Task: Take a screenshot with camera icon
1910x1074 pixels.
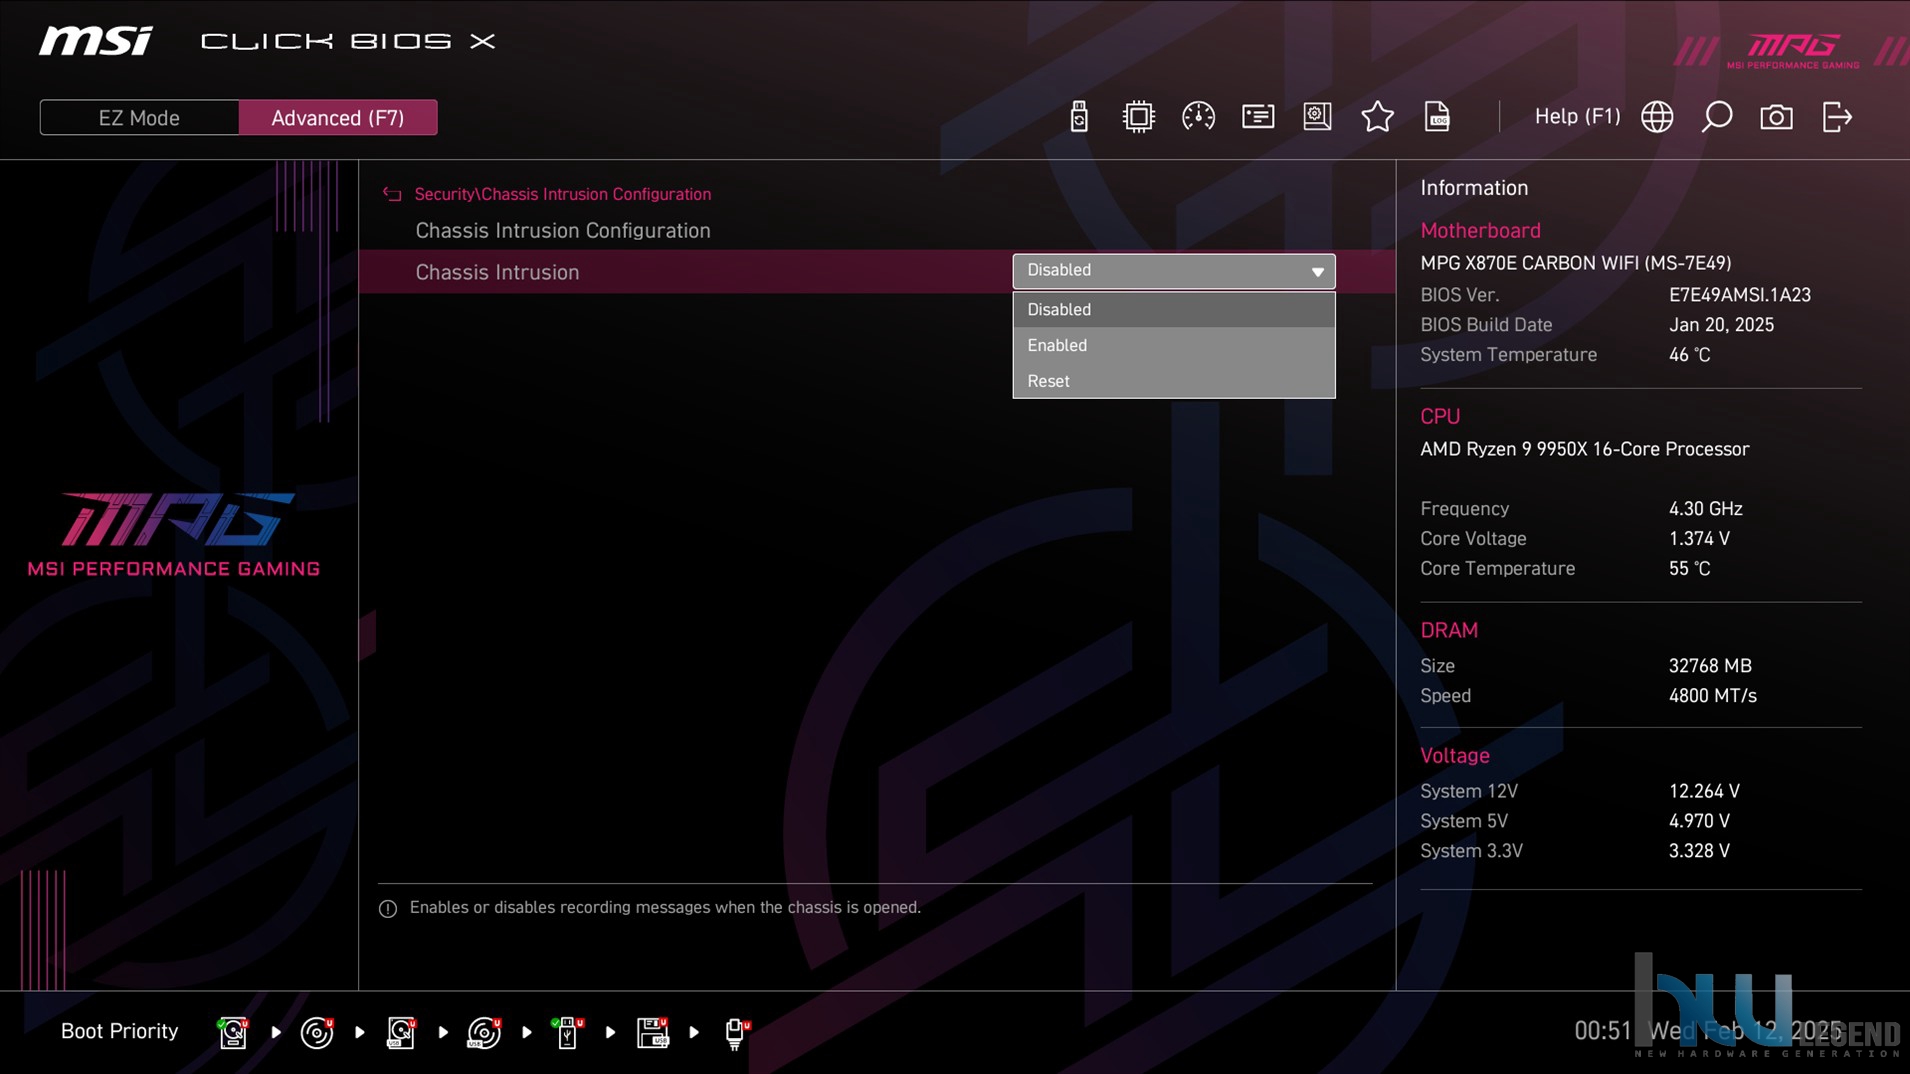Action: click(x=1776, y=117)
